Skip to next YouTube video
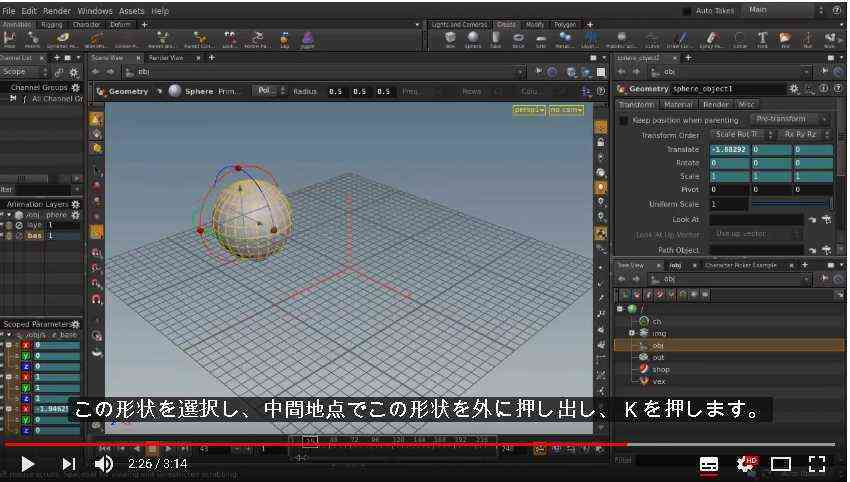Screen dimensions: 850x482 pos(68,464)
